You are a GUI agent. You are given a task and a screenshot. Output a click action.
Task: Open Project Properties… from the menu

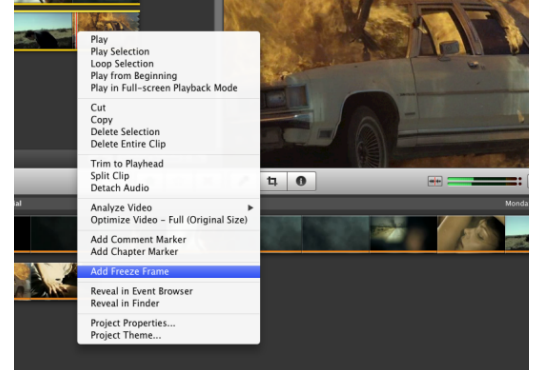pos(168,323)
